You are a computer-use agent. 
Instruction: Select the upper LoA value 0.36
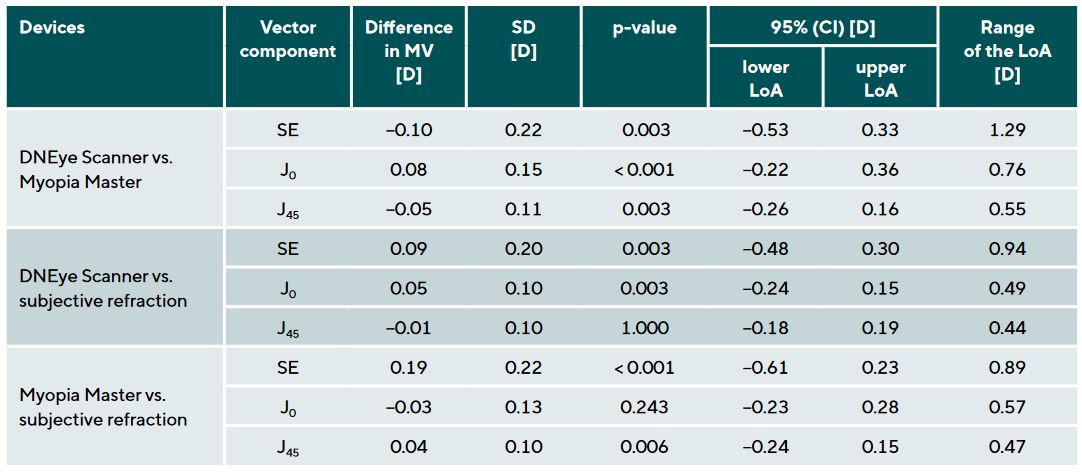(880, 170)
